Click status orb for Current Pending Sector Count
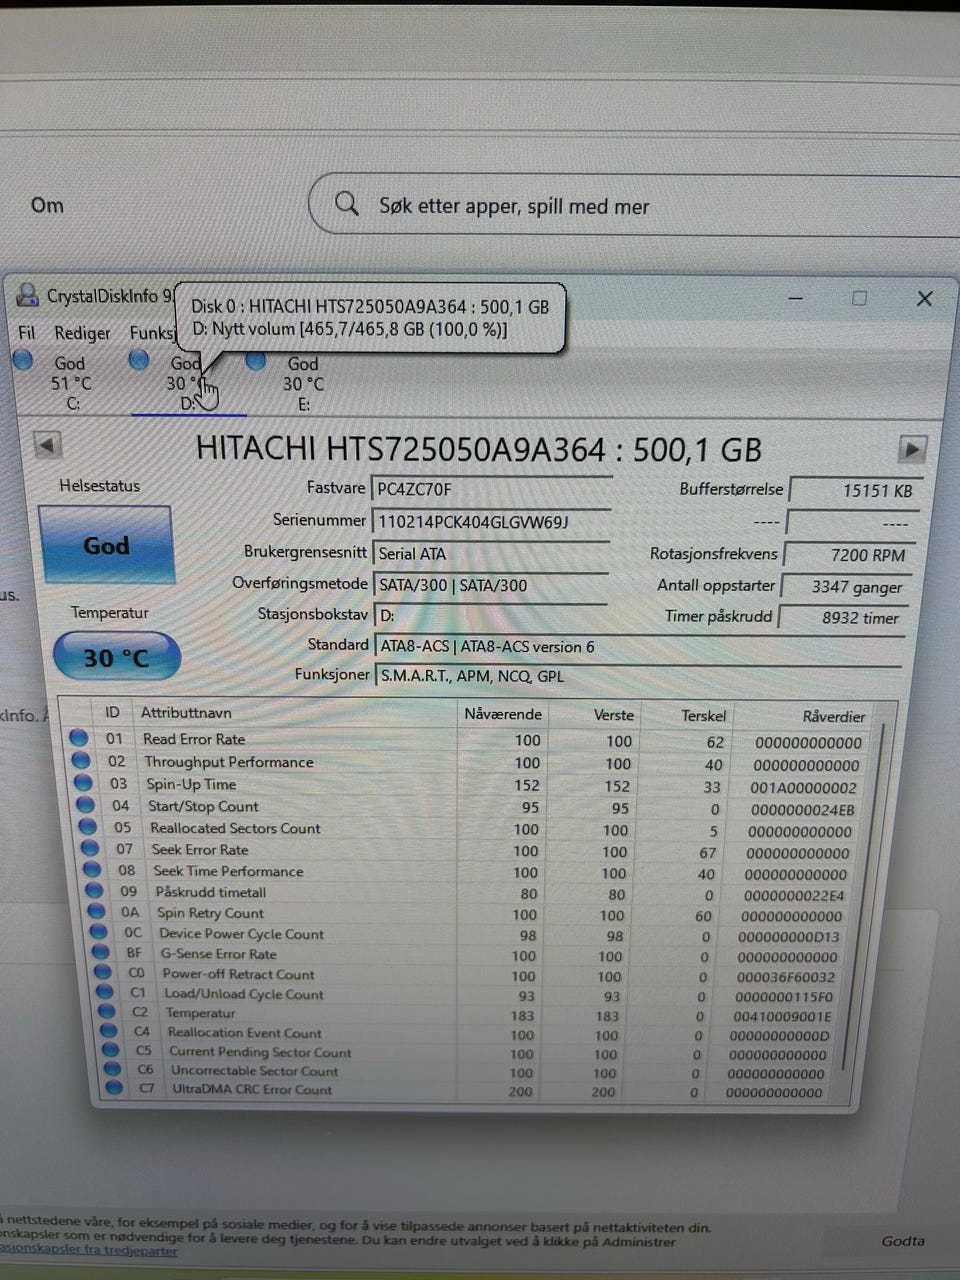Screen dimensions: 960x1280 pos(110,1050)
